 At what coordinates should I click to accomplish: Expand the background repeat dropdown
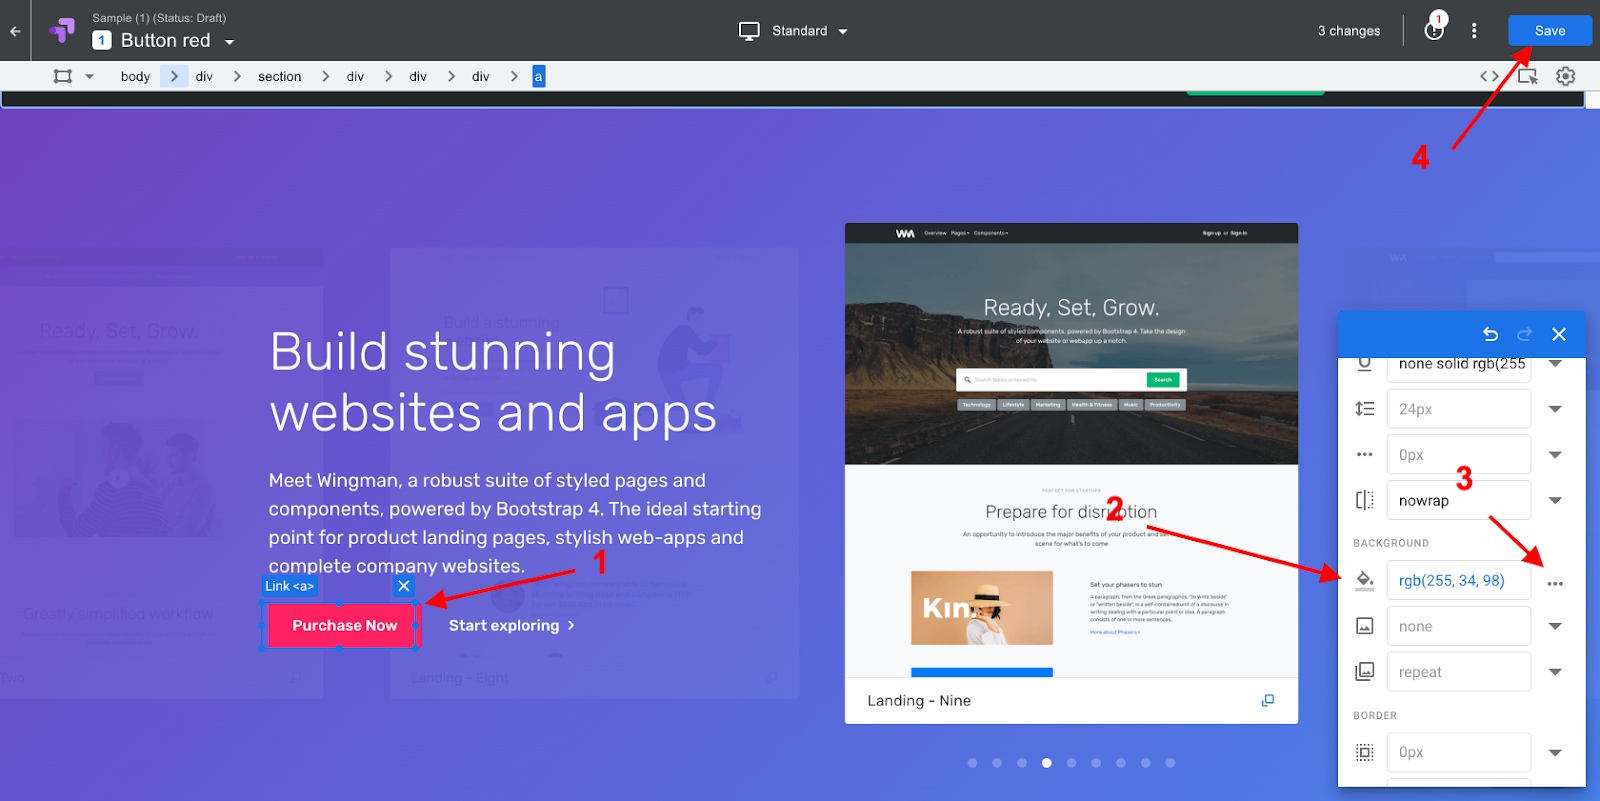1555,672
